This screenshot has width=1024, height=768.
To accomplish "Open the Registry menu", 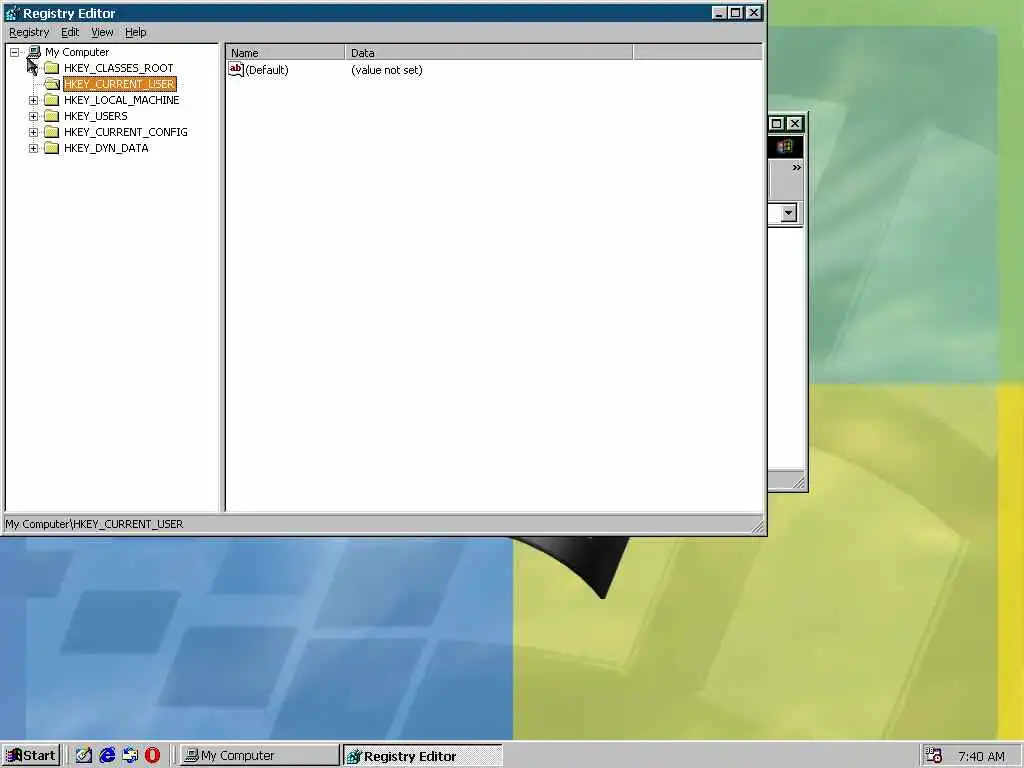I will coord(29,32).
